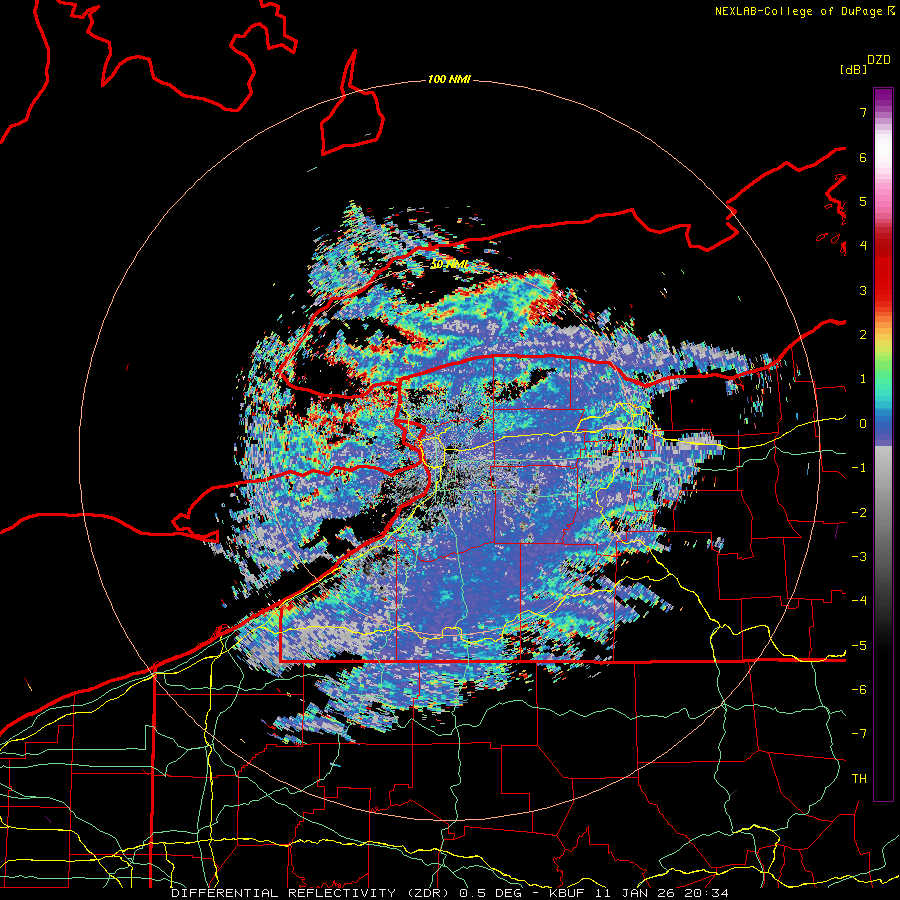Click the 50 NMI range ring label
Viewport: 900px width, 900px height.
coord(449,264)
